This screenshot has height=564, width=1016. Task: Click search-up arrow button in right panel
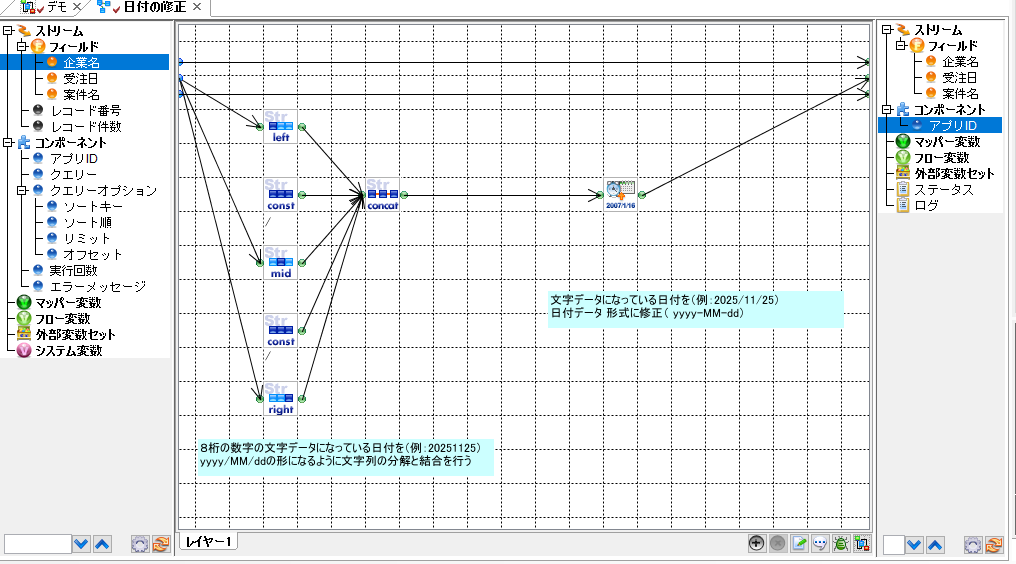pos(935,545)
